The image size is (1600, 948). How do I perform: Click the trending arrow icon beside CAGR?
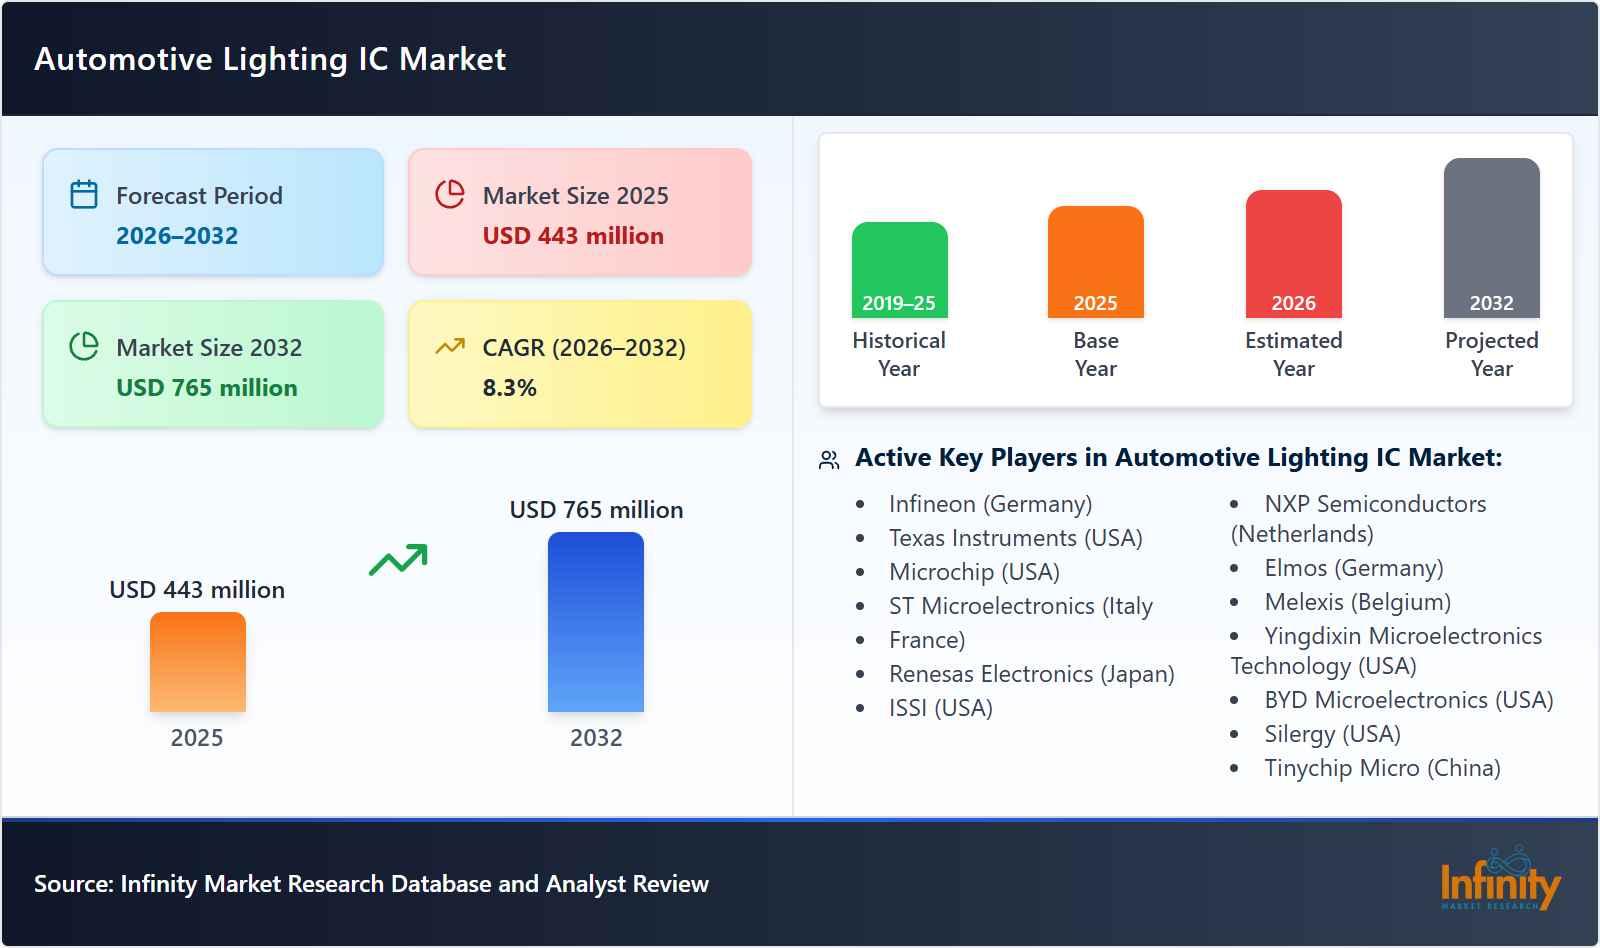[450, 346]
